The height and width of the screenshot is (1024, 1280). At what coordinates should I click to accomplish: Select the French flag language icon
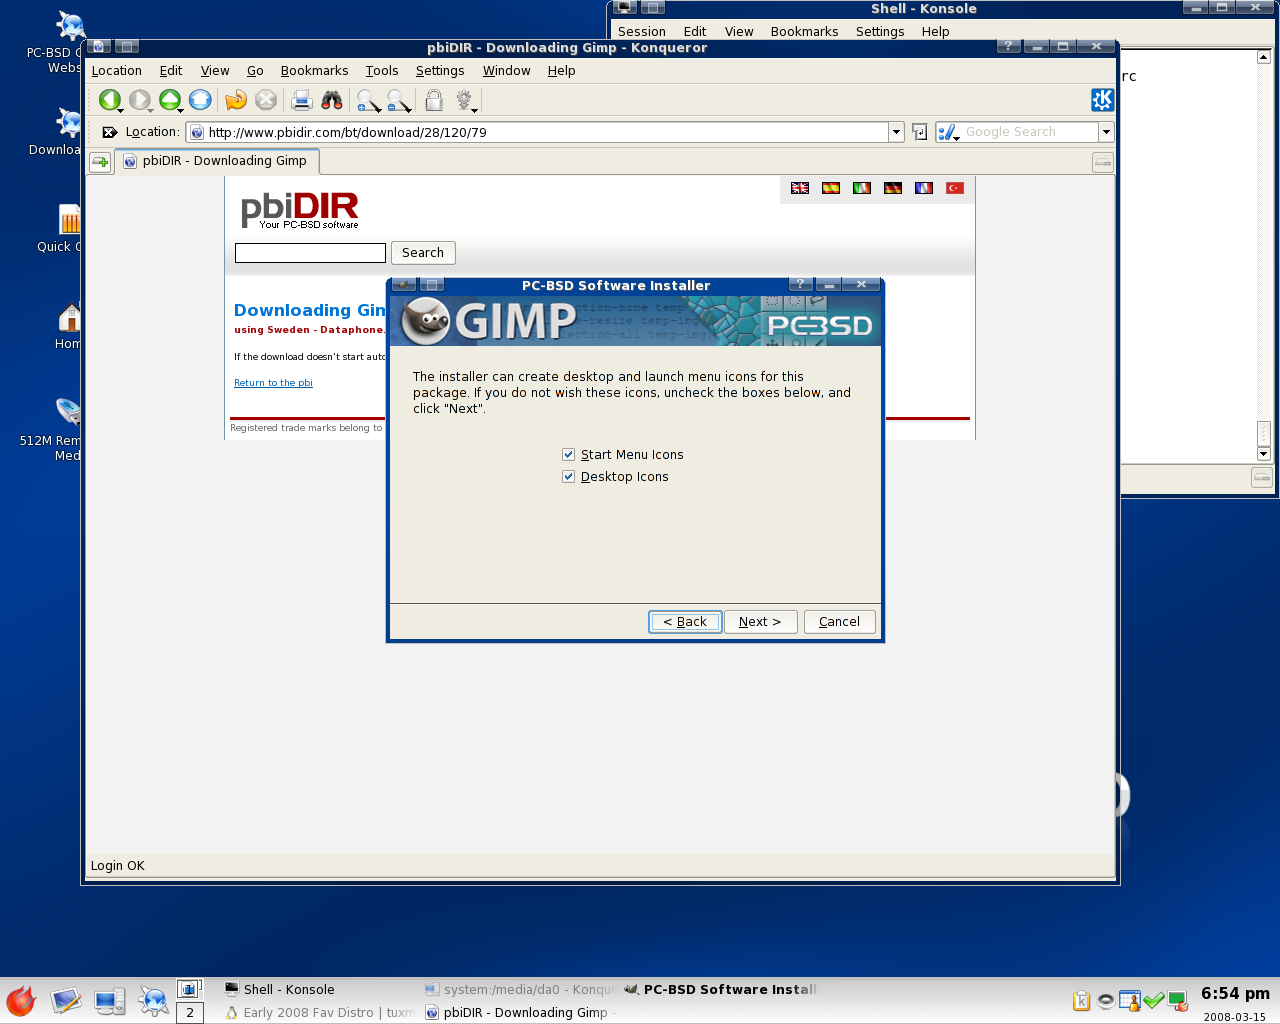924,188
